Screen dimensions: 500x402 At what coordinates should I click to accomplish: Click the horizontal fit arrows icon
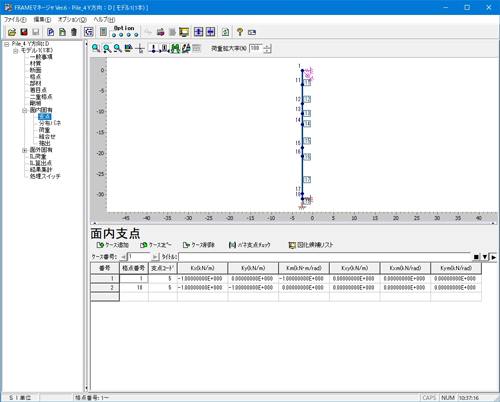point(210,32)
